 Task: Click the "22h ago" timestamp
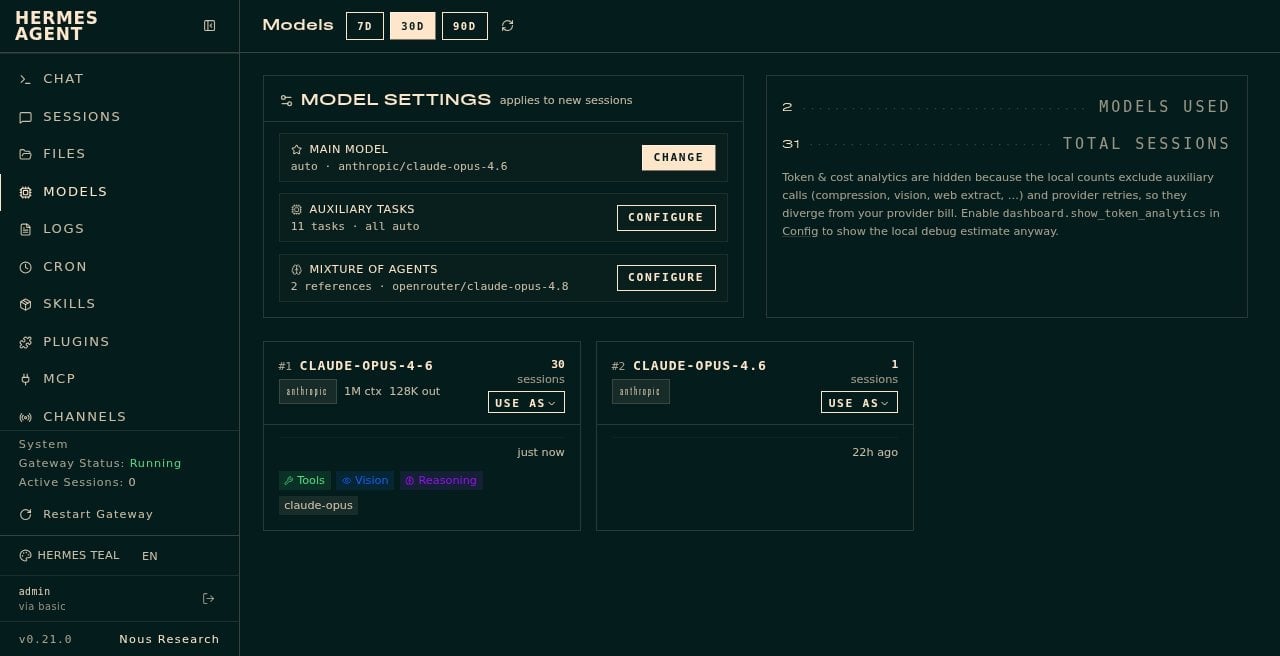point(875,452)
